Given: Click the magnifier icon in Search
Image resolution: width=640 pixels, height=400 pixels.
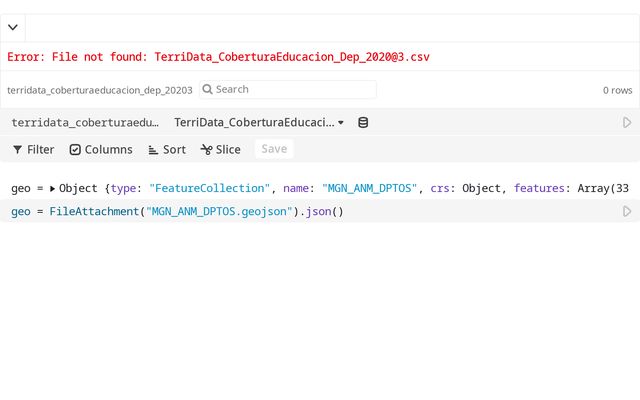Looking at the screenshot, I should click(x=208, y=89).
